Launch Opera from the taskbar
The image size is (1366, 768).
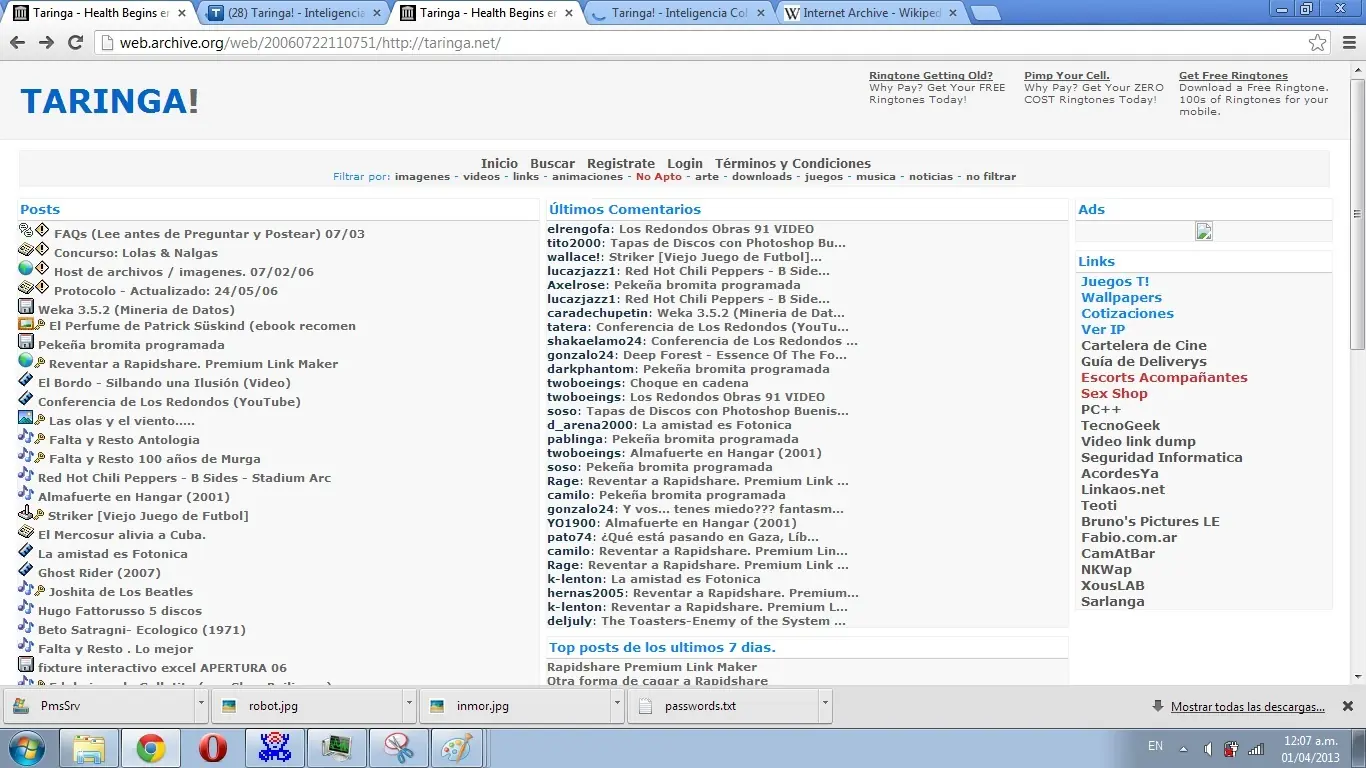click(x=213, y=748)
